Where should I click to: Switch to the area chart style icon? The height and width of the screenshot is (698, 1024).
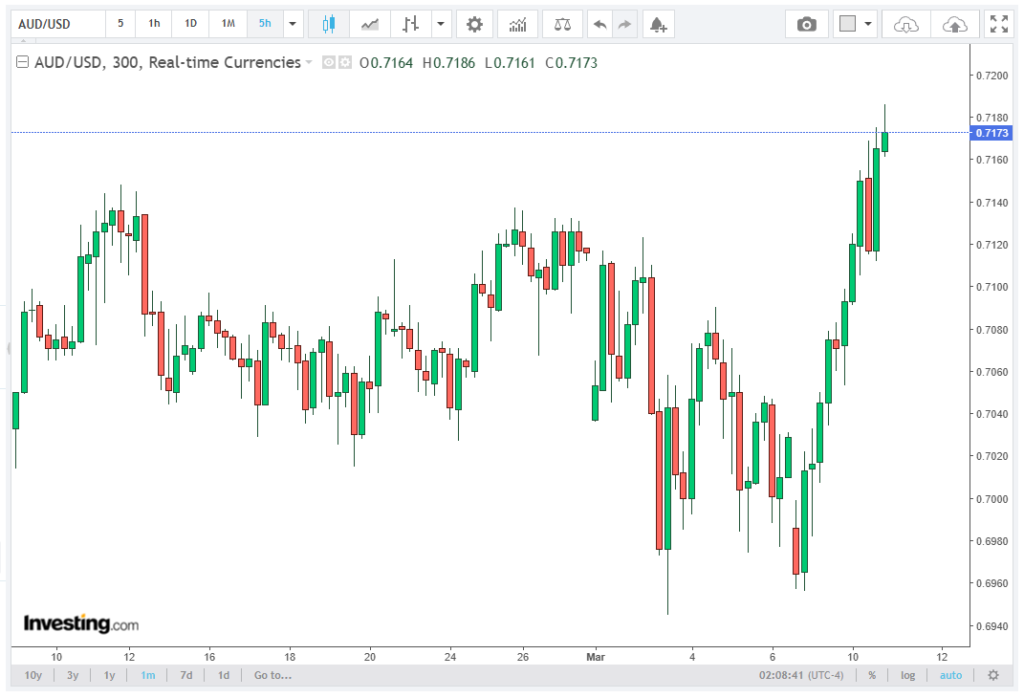(370, 23)
